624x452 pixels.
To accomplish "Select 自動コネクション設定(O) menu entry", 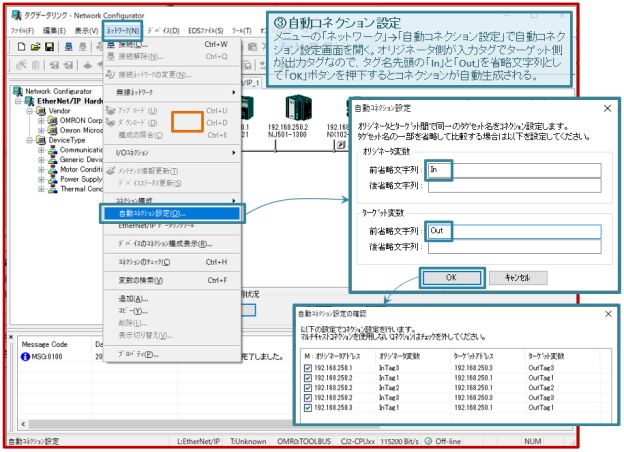I will point(172,214).
